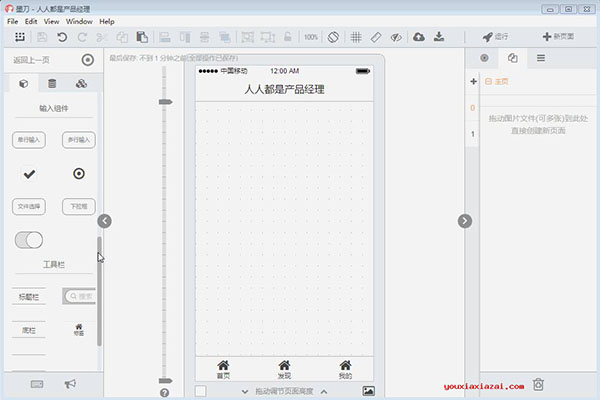600x400 pixels.
Task: Select the checkmark checkbox component
Action: 29,174
